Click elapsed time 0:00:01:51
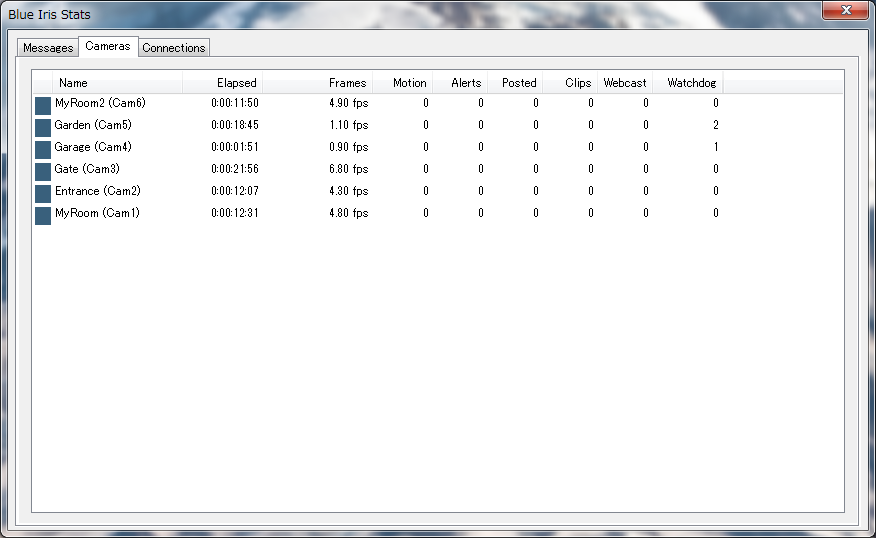The image size is (876, 538). tap(235, 147)
